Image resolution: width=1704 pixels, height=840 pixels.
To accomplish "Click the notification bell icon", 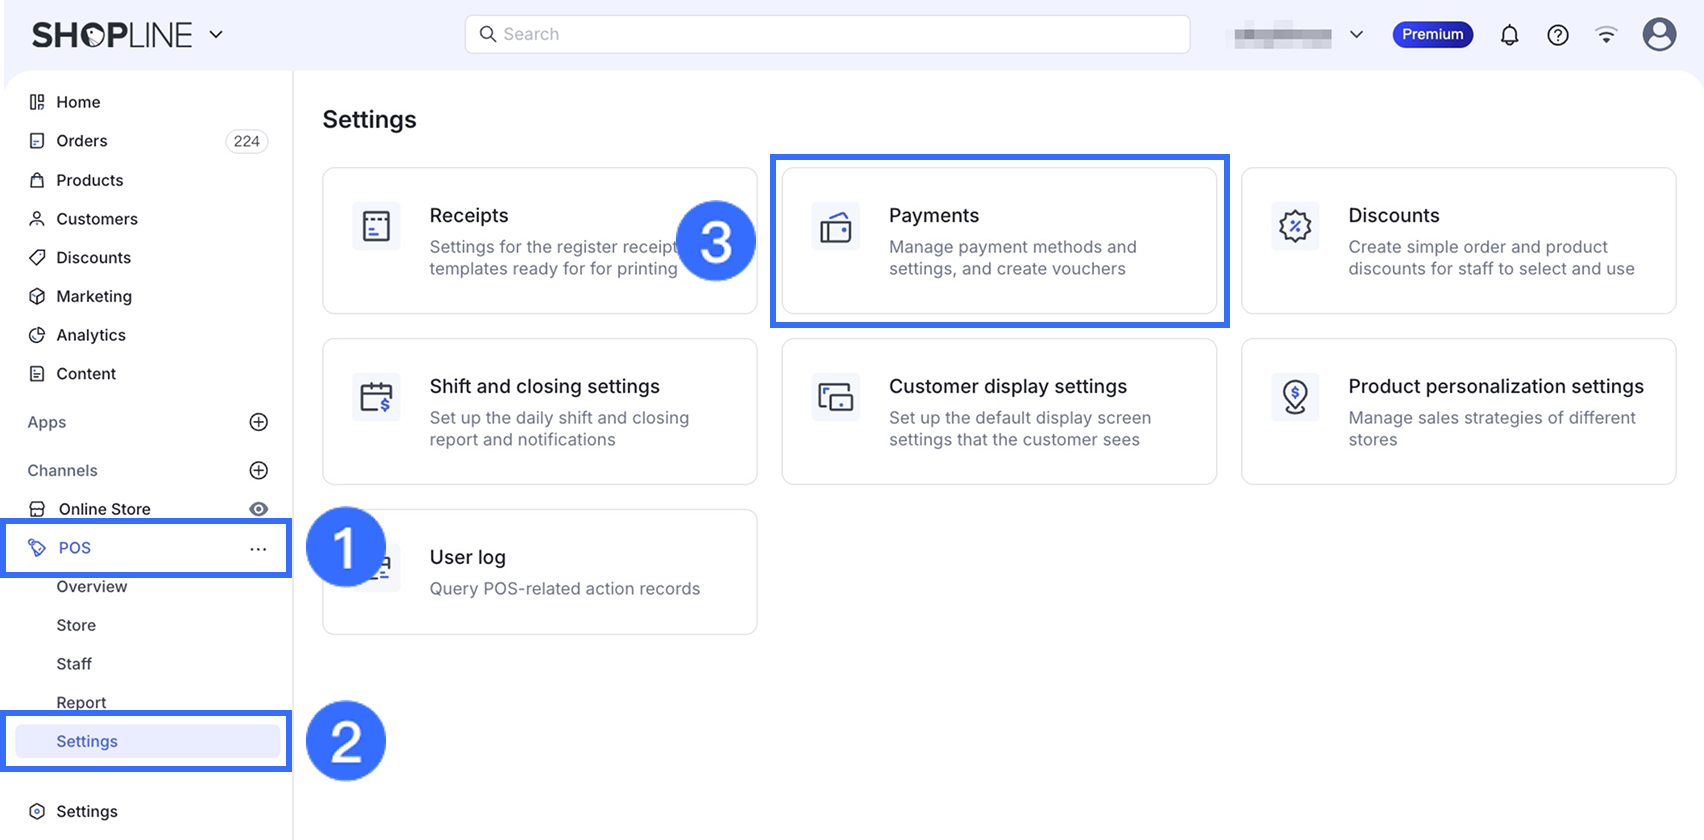I will point(1509,35).
